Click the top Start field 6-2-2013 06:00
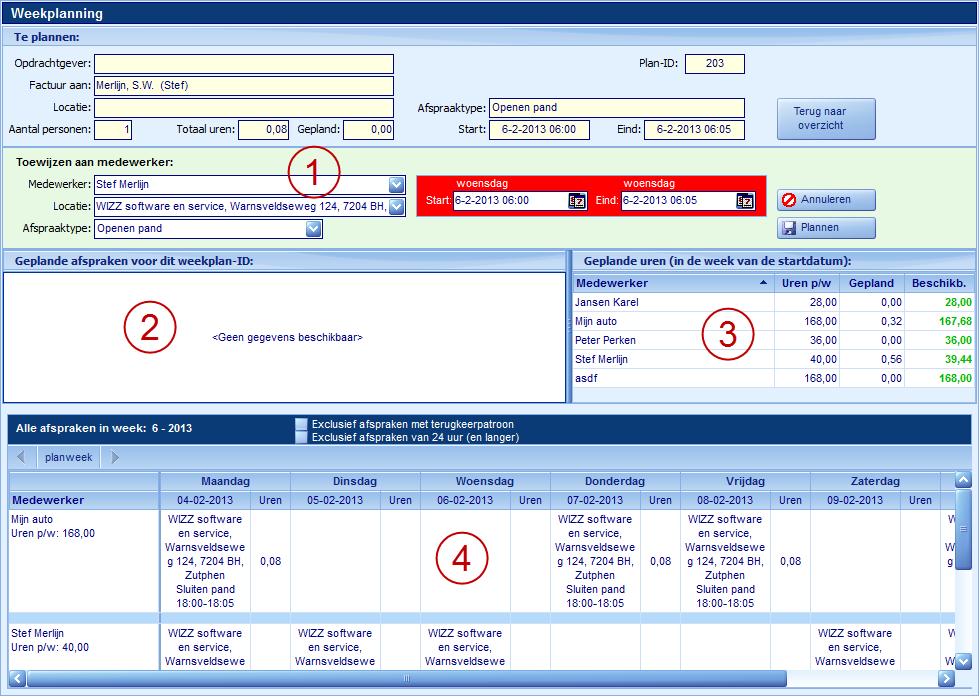The width and height of the screenshot is (979, 696). click(x=539, y=130)
